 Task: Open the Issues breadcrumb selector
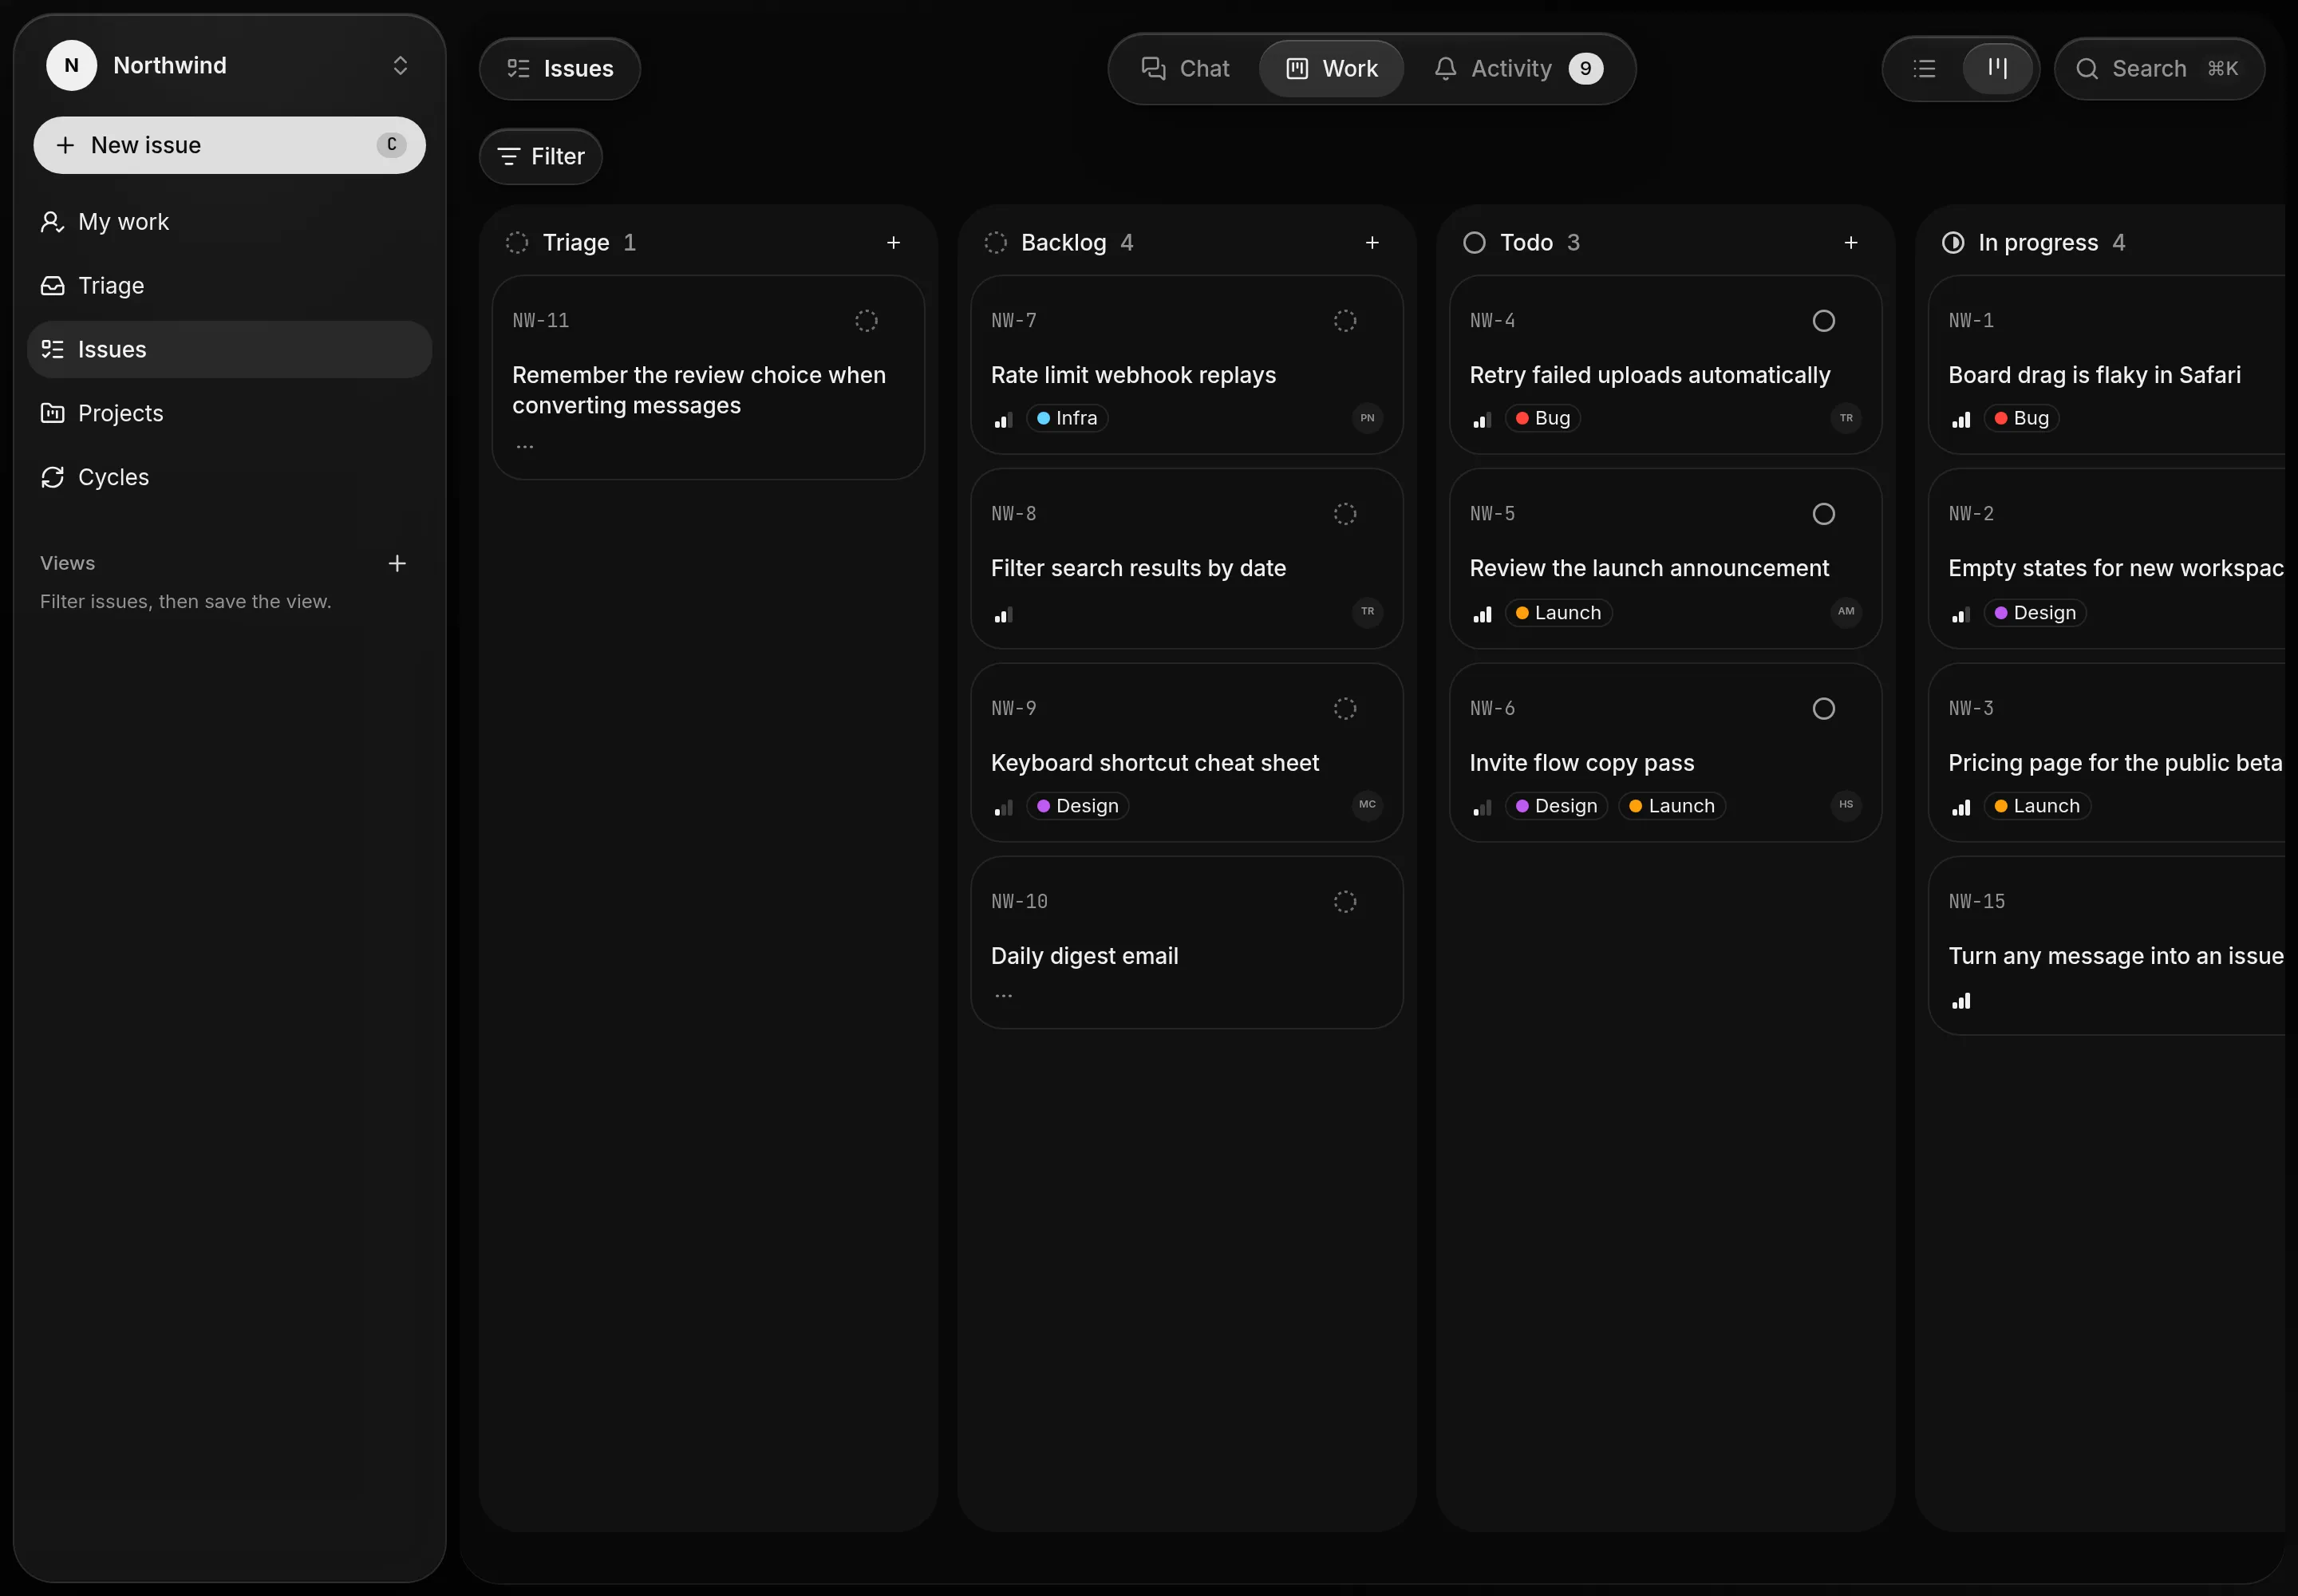pyautogui.click(x=560, y=68)
